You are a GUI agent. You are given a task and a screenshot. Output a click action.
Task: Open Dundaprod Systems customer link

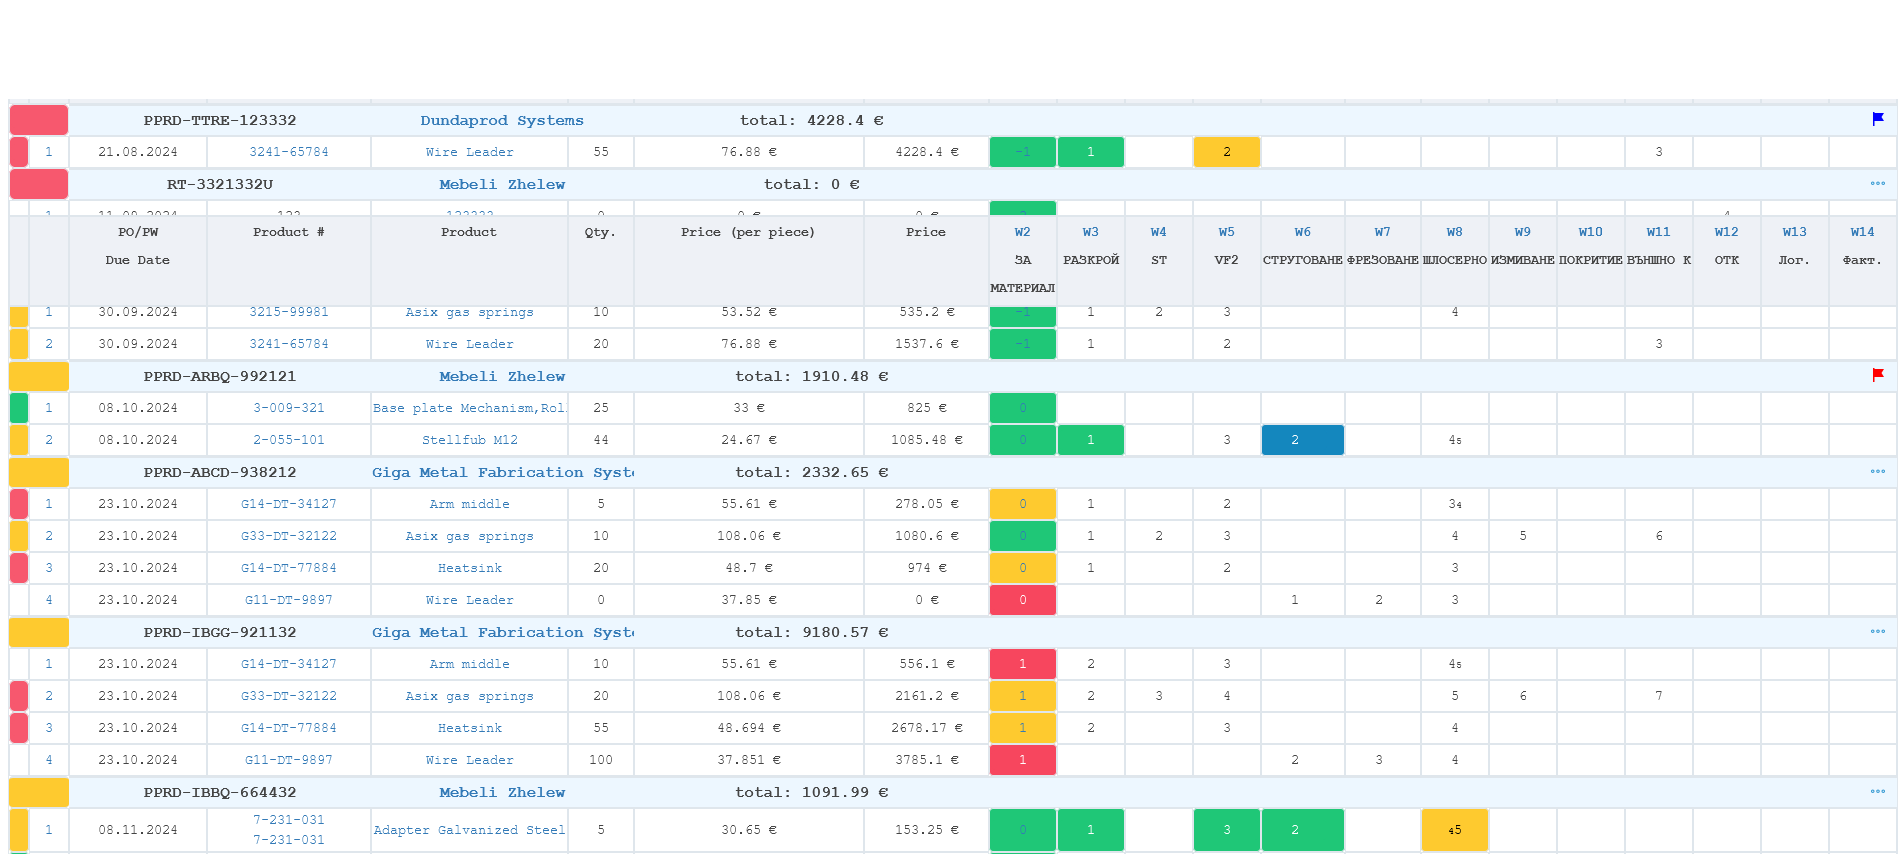click(x=502, y=120)
